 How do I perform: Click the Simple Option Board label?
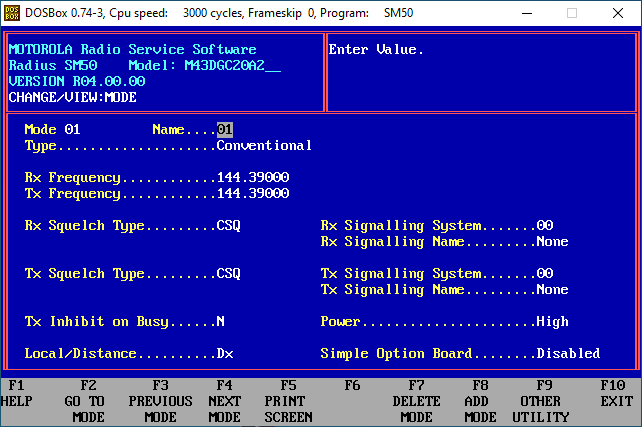tap(396, 354)
